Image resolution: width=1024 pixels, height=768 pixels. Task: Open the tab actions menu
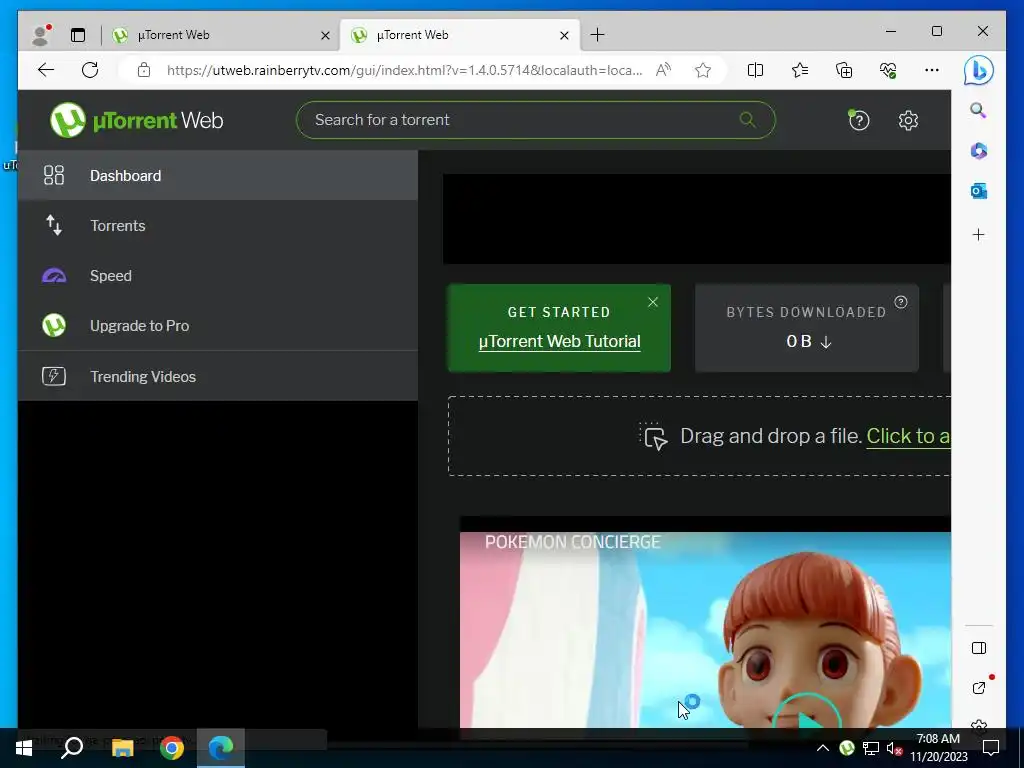point(78,35)
